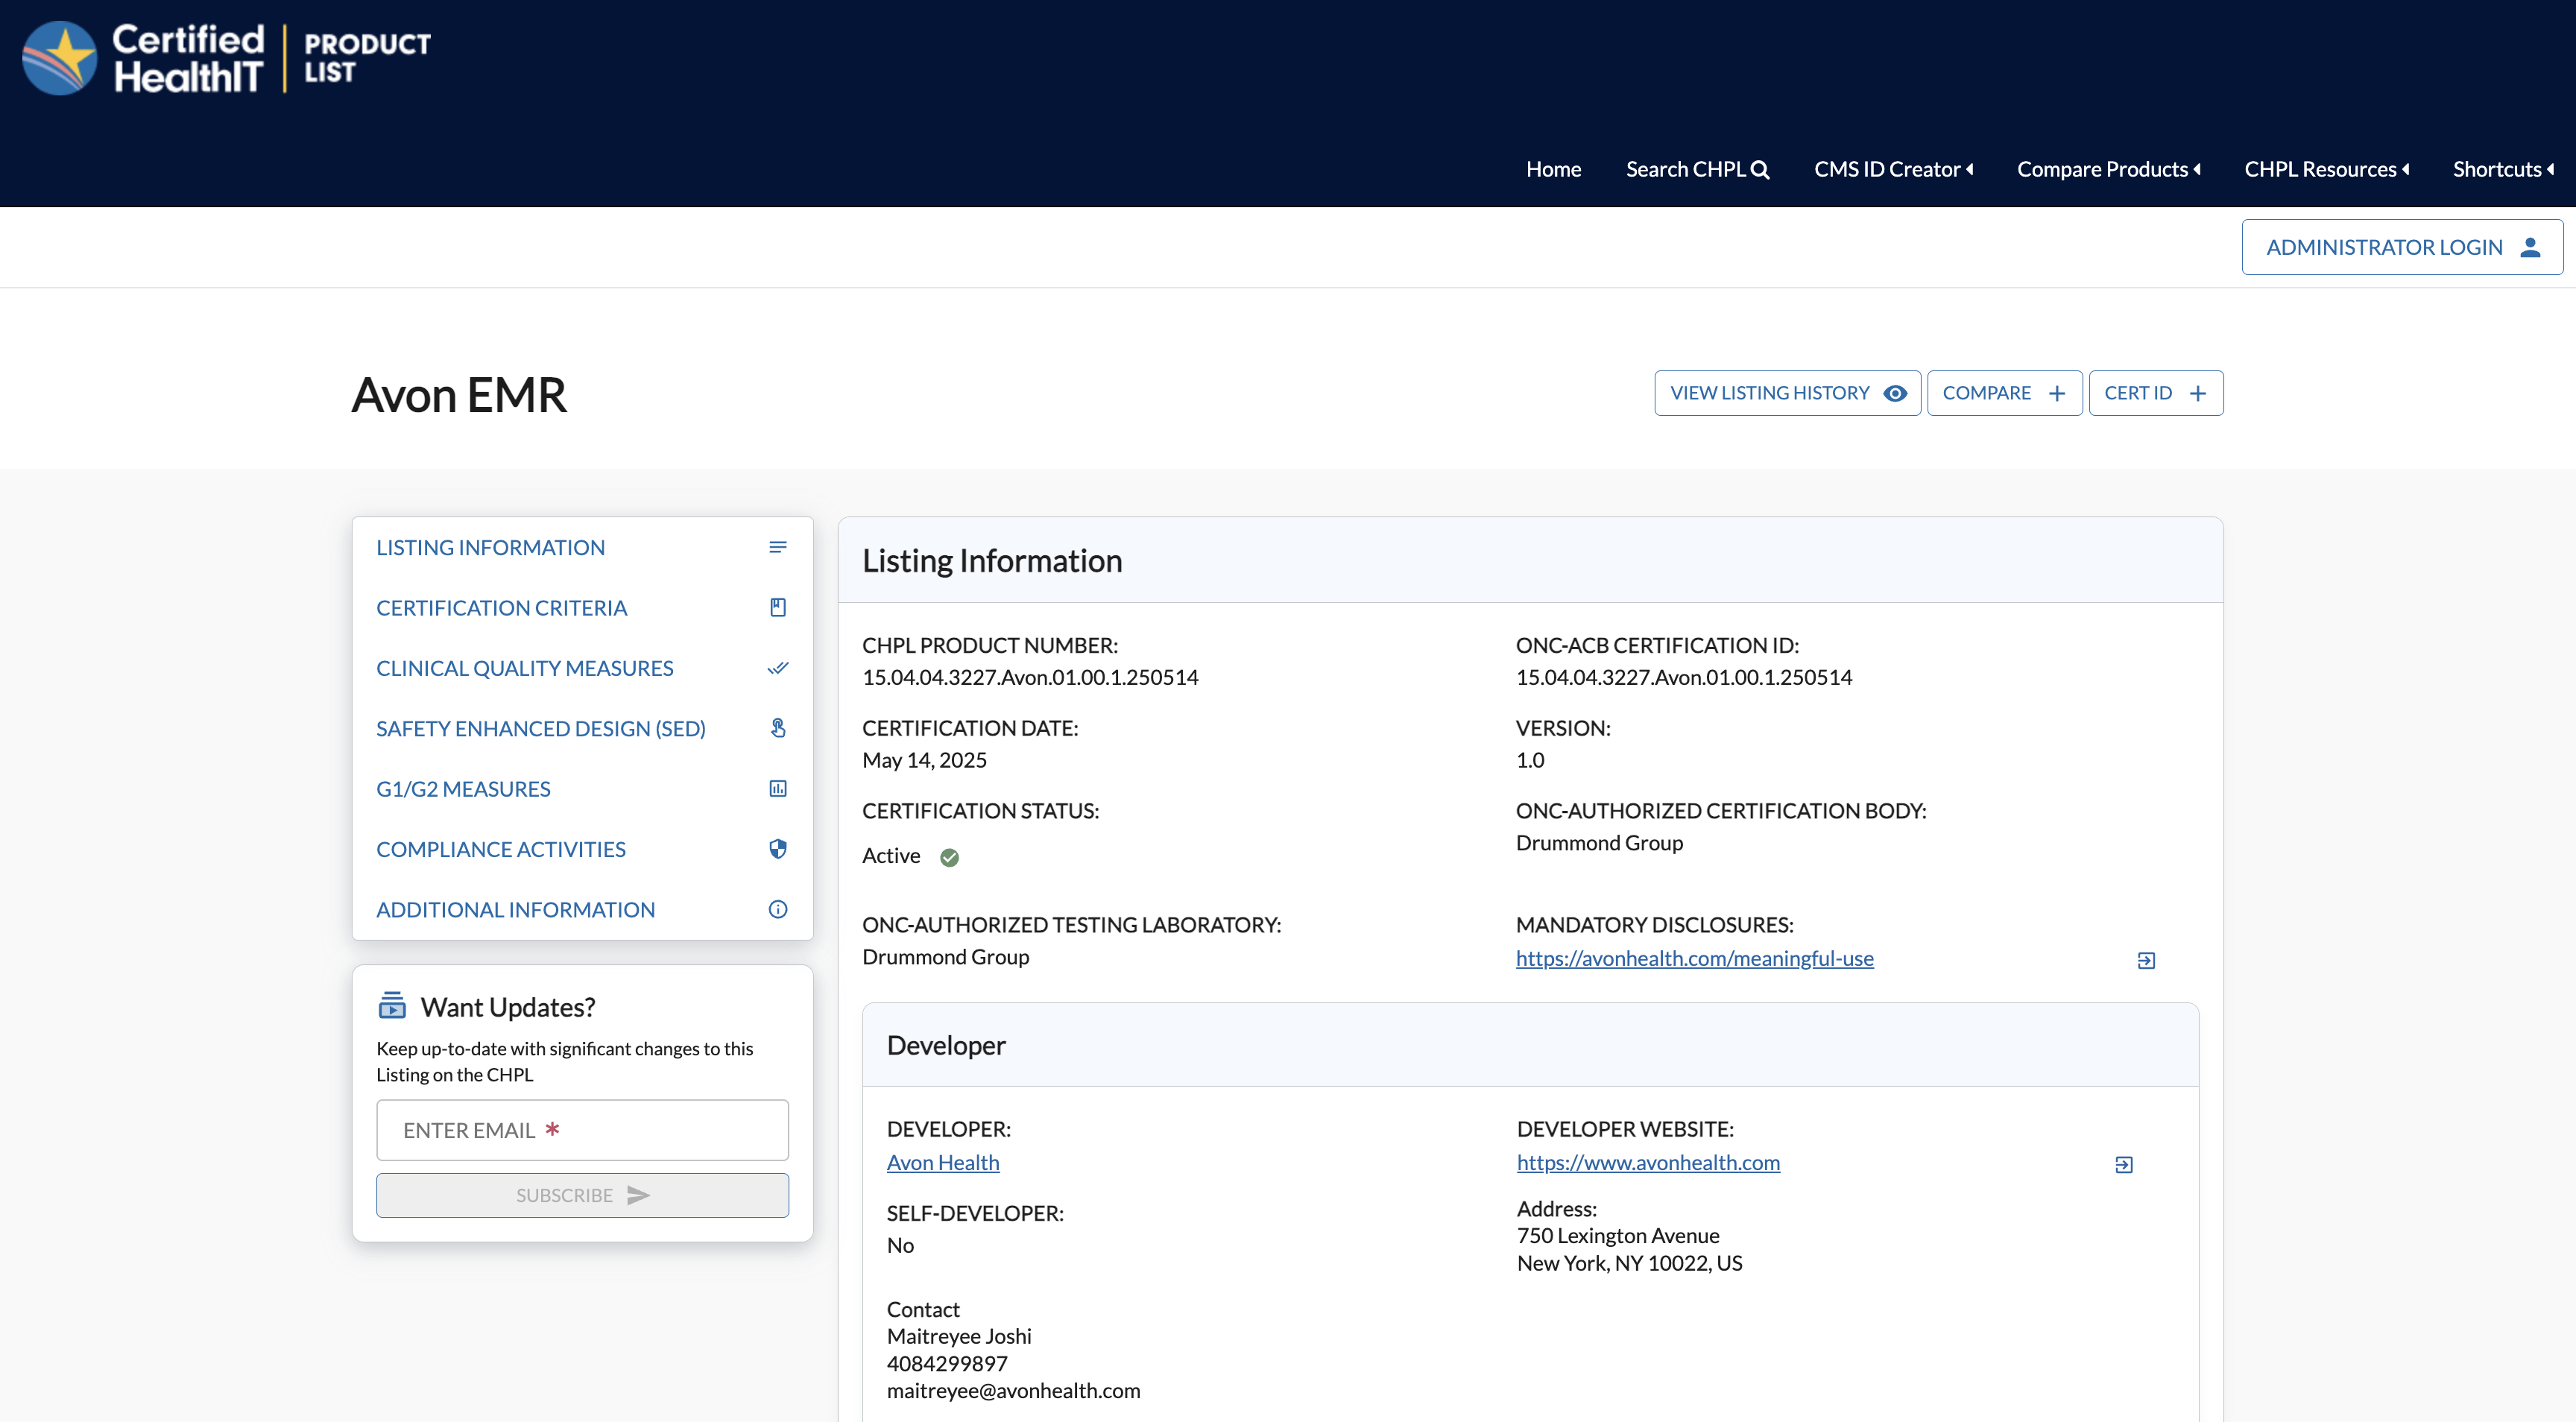Click the phone number 4084299897
Viewport: 2576px width, 1422px height.
pos(947,1363)
